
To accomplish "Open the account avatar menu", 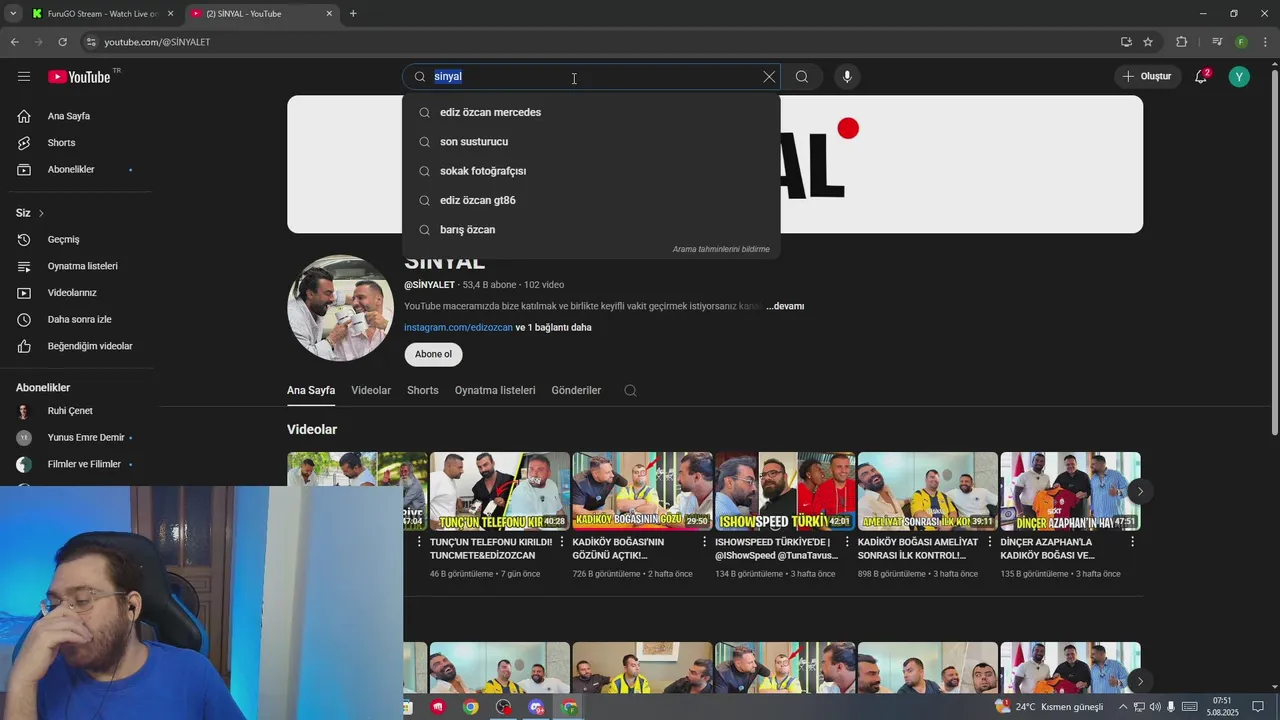I will point(1239,77).
